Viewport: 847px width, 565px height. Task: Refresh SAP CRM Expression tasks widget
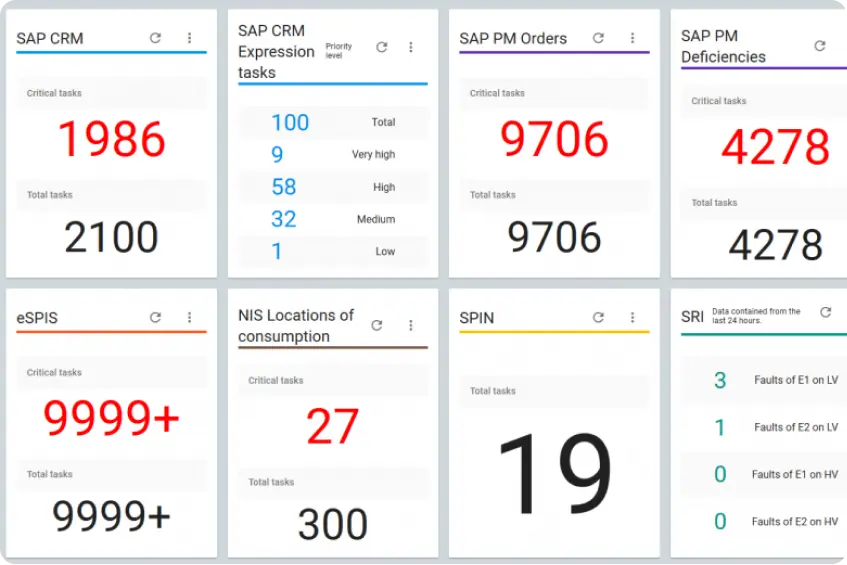(x=381, y=47)
